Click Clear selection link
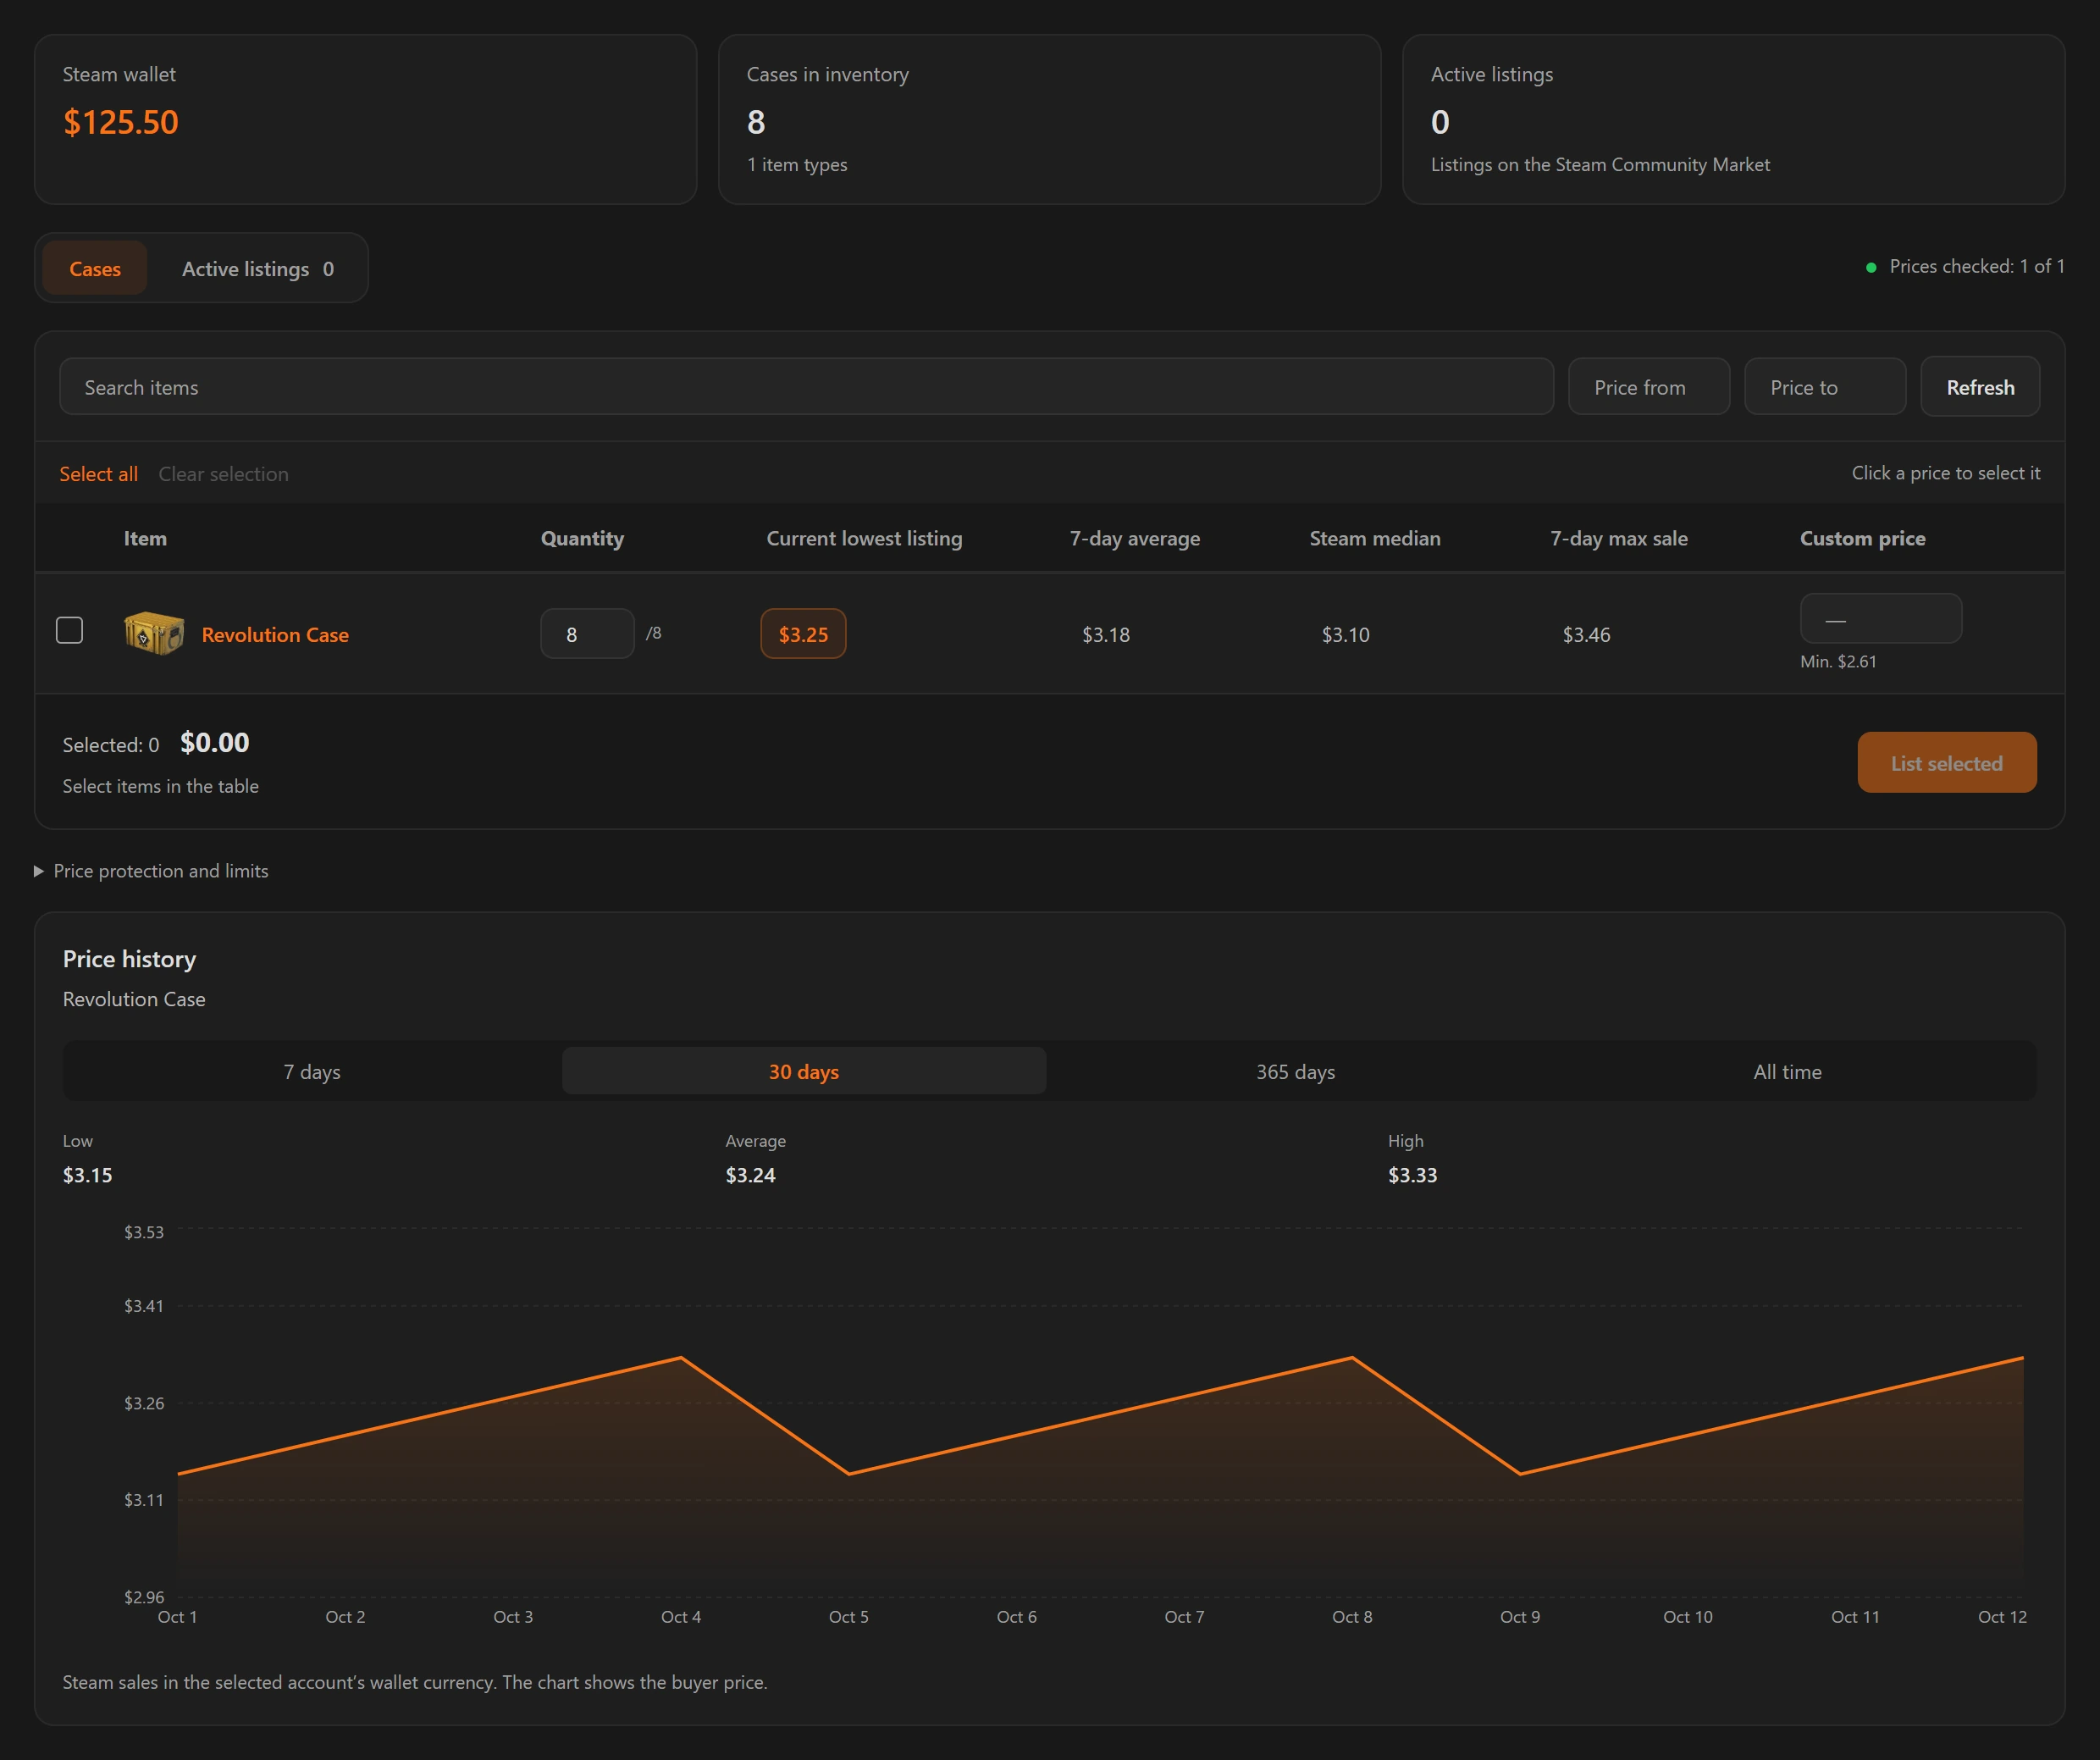 click(223, 474)
